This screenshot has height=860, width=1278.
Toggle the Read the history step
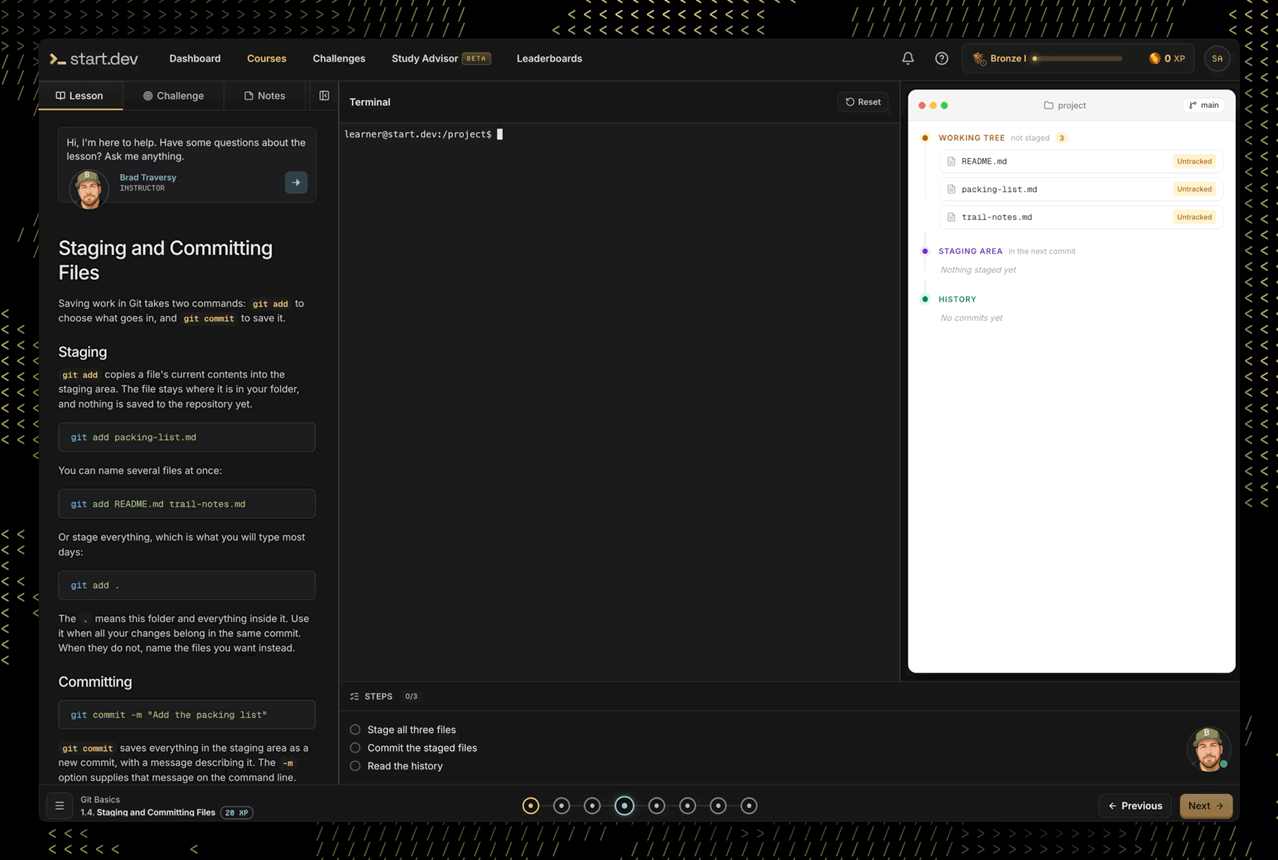coord(355,766)
